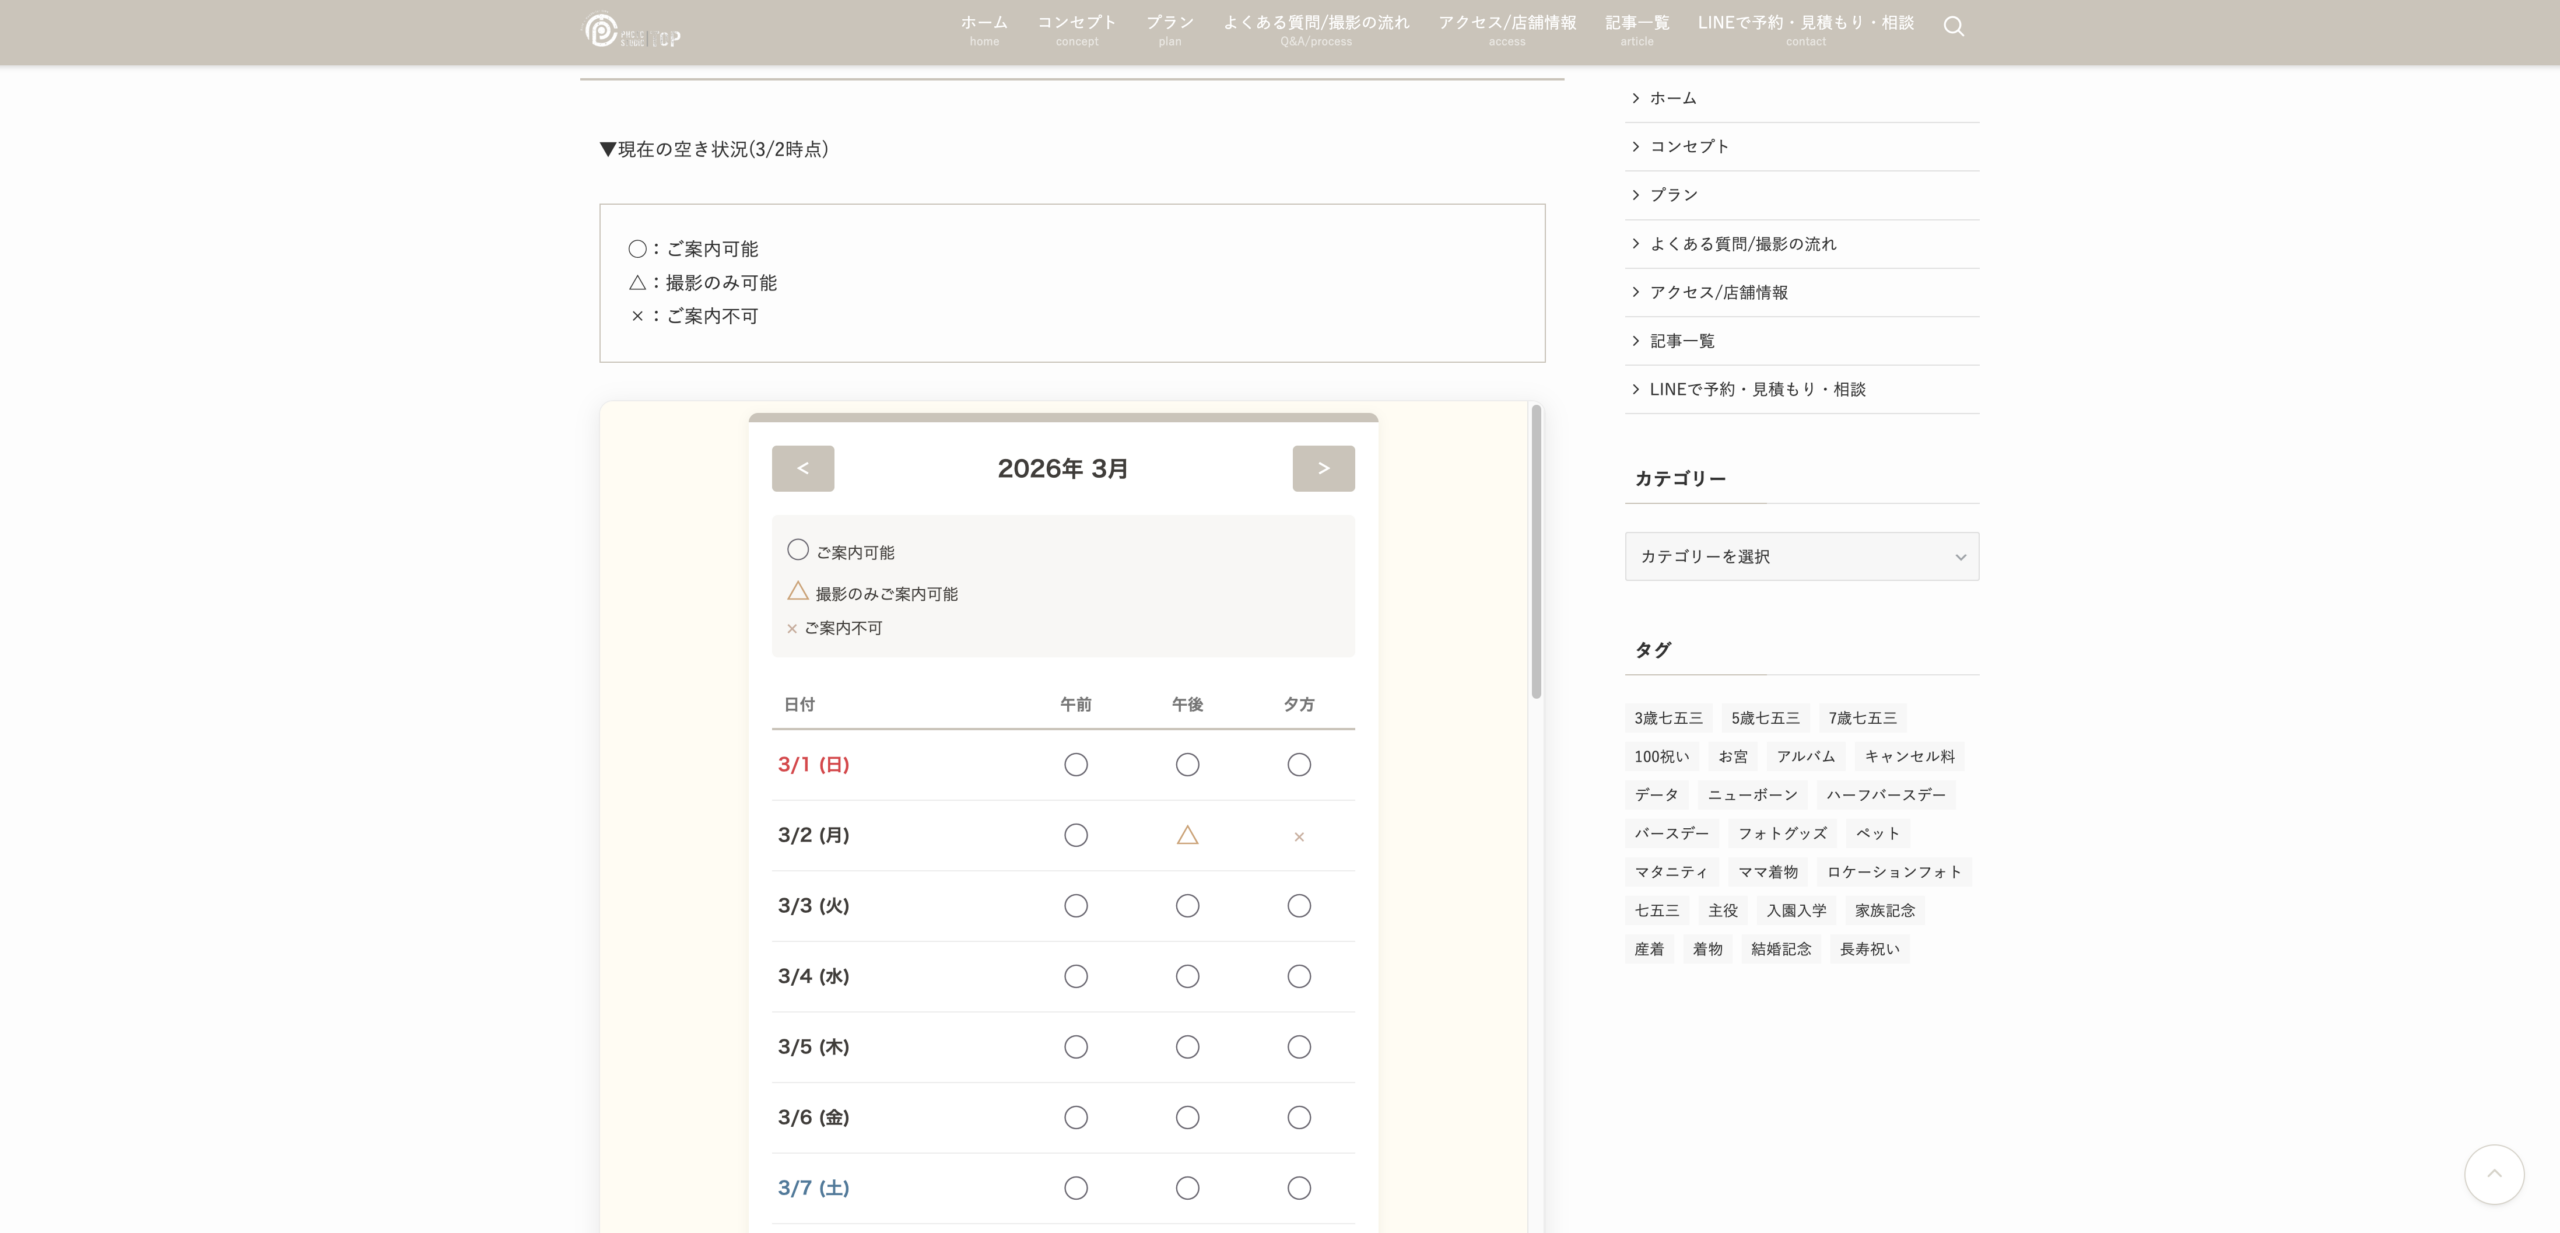Screen dimensions: 2560x1233
Task: Open アクセス/店舗情報 in top navigation
Action: 1507,28
